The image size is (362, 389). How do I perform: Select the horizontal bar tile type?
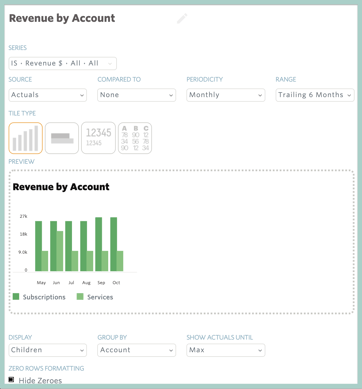coord(62,138)
